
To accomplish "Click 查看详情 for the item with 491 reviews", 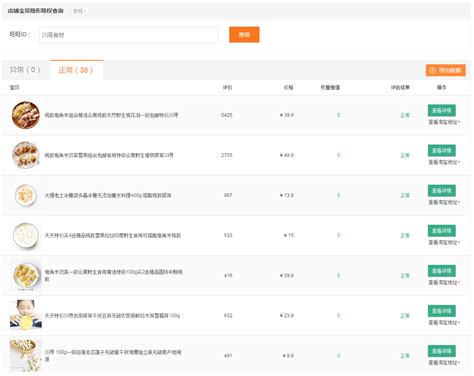I will 442,351.
